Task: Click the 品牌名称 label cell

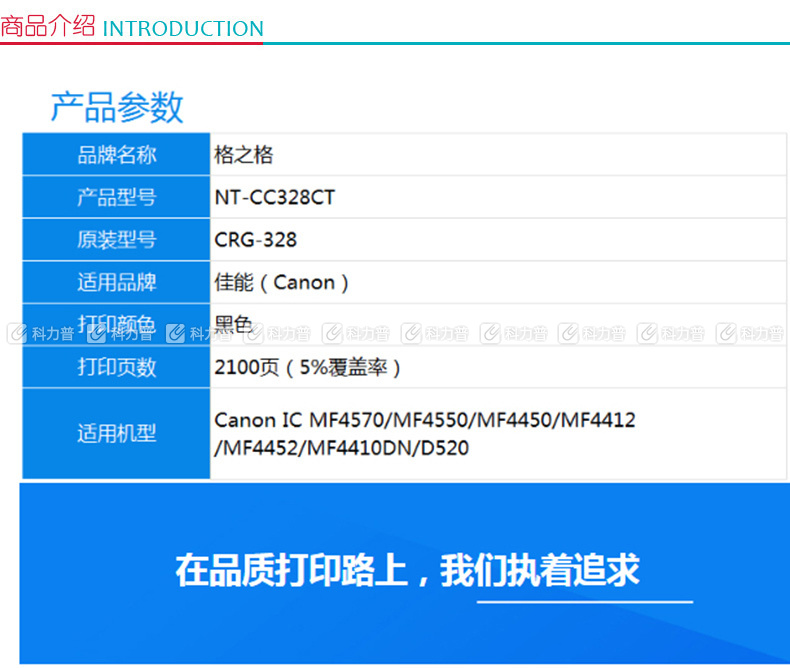Action: [117, 155]
